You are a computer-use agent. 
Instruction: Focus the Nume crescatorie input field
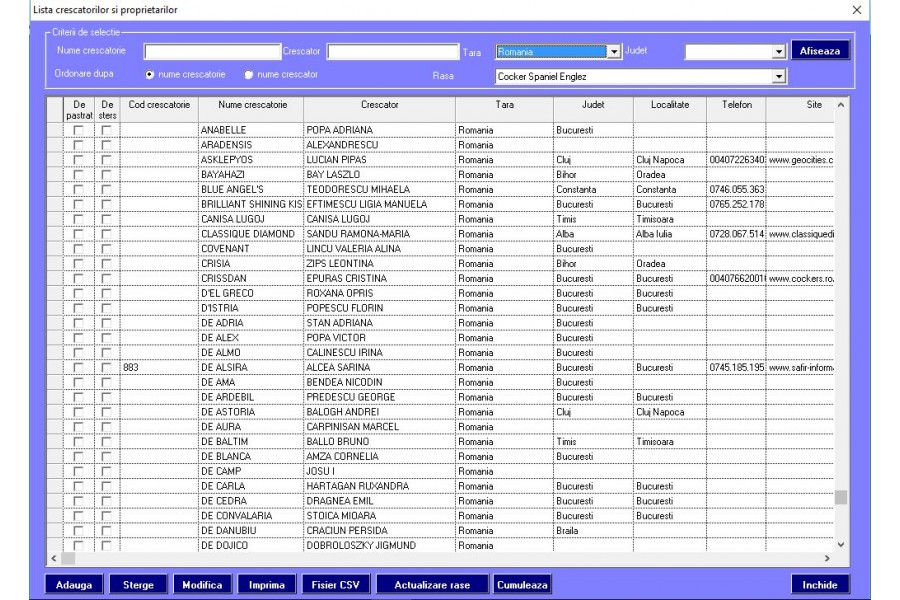pos(212,52)
